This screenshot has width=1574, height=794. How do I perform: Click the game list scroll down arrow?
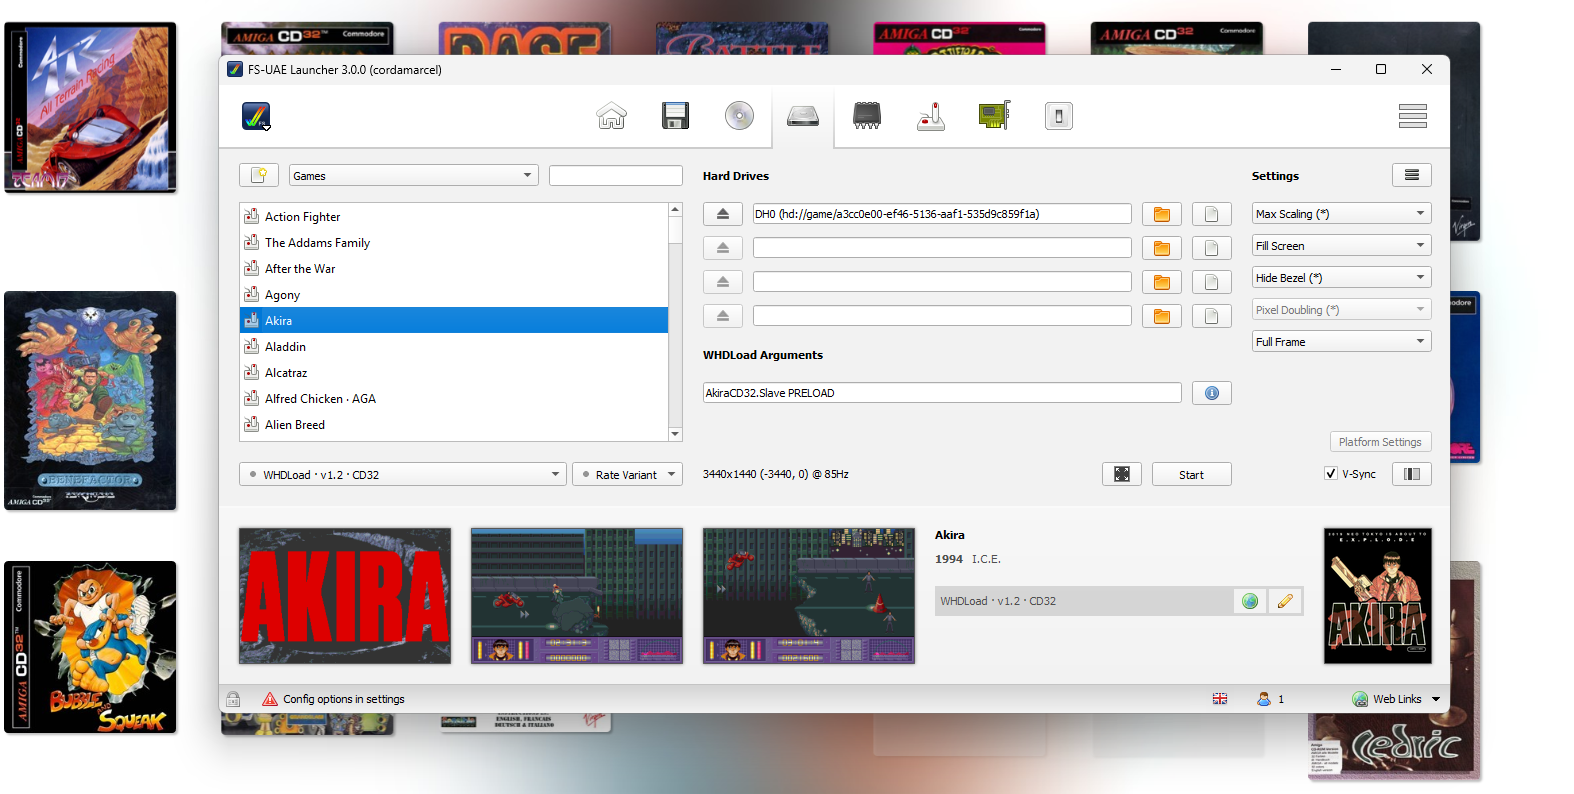coord(675,434)
